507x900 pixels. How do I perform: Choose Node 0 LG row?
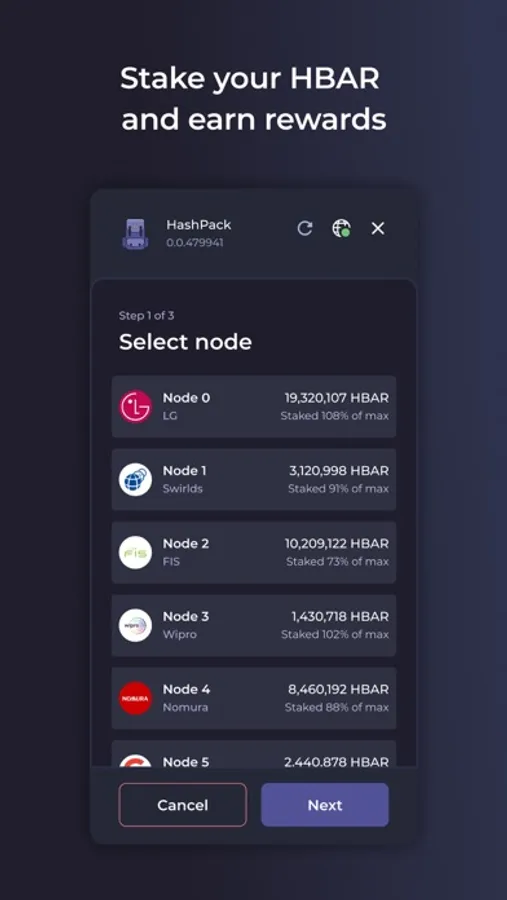[x=254, y=406]
